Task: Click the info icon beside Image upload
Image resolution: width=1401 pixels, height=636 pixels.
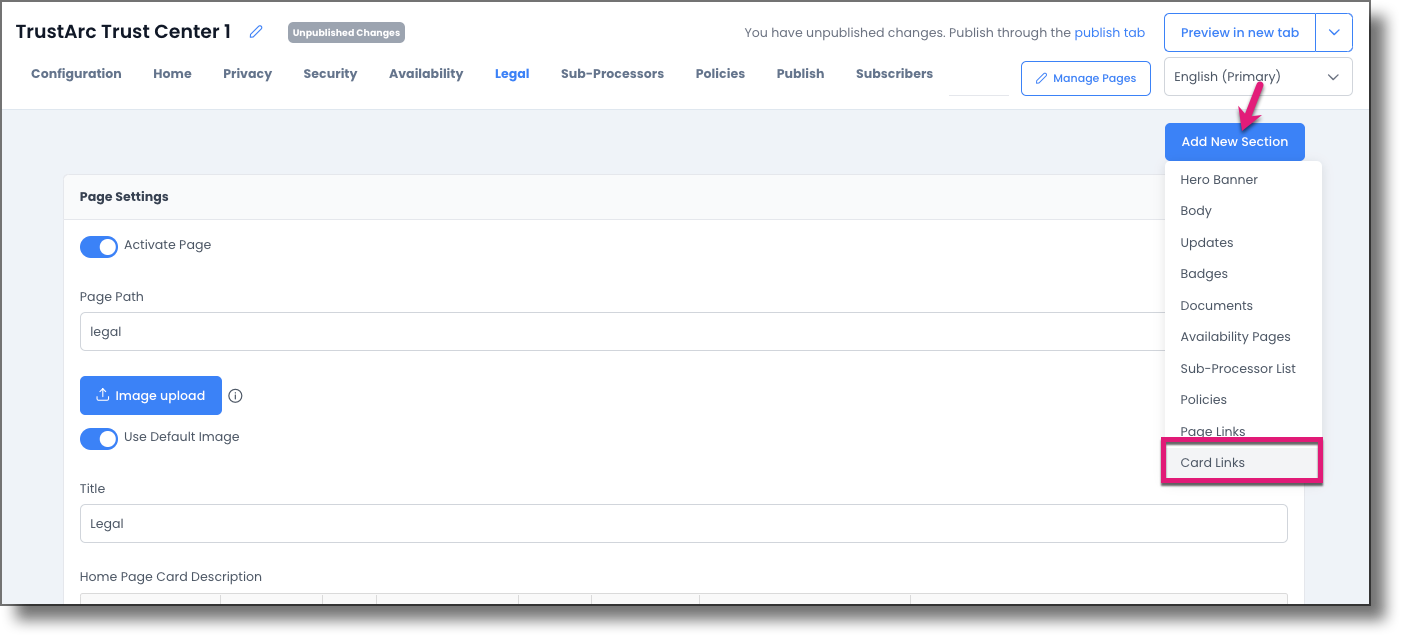Action: pyautogui.click(x=234, y=395)
